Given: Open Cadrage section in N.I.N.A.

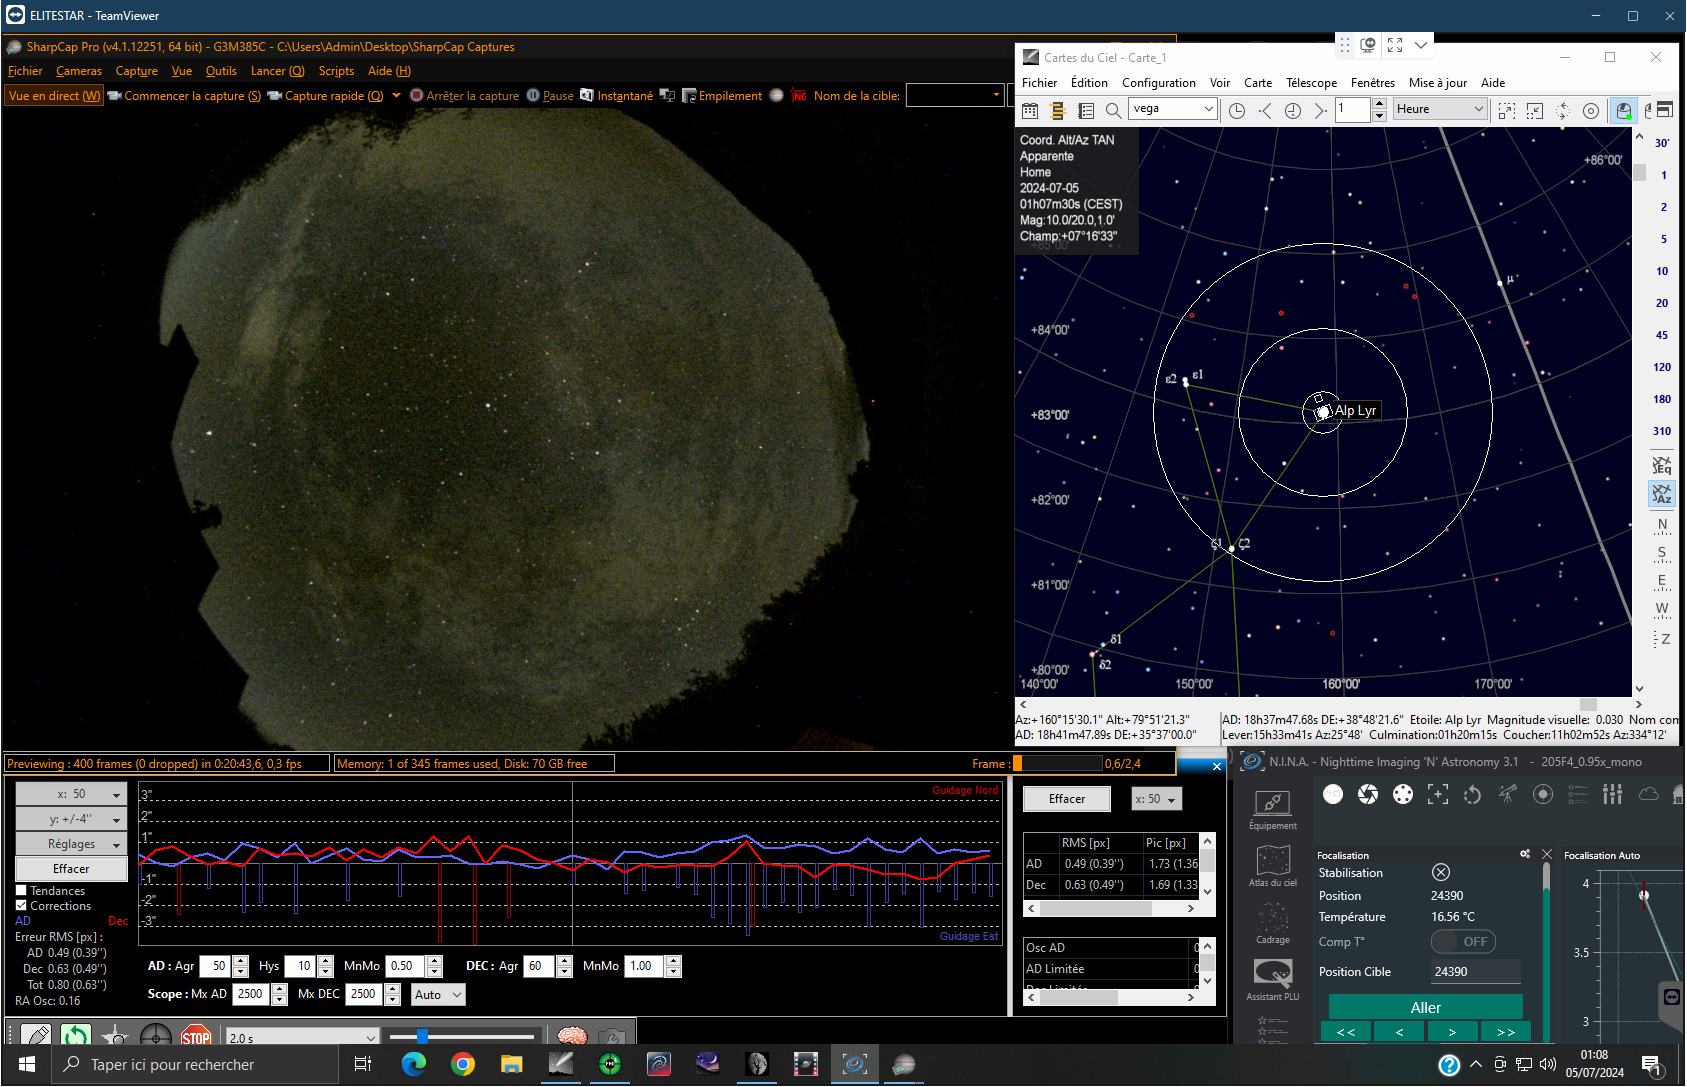Looking at the screenshot, I should [x=1272, y=924].
